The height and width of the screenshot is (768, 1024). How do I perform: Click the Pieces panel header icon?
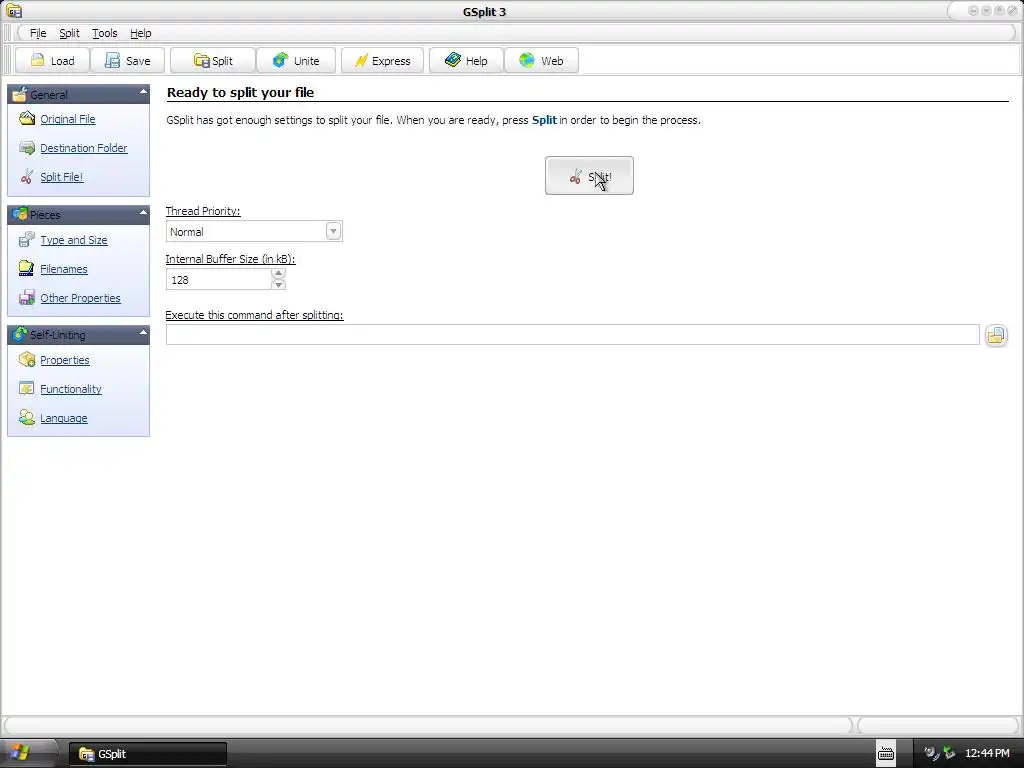20,214
